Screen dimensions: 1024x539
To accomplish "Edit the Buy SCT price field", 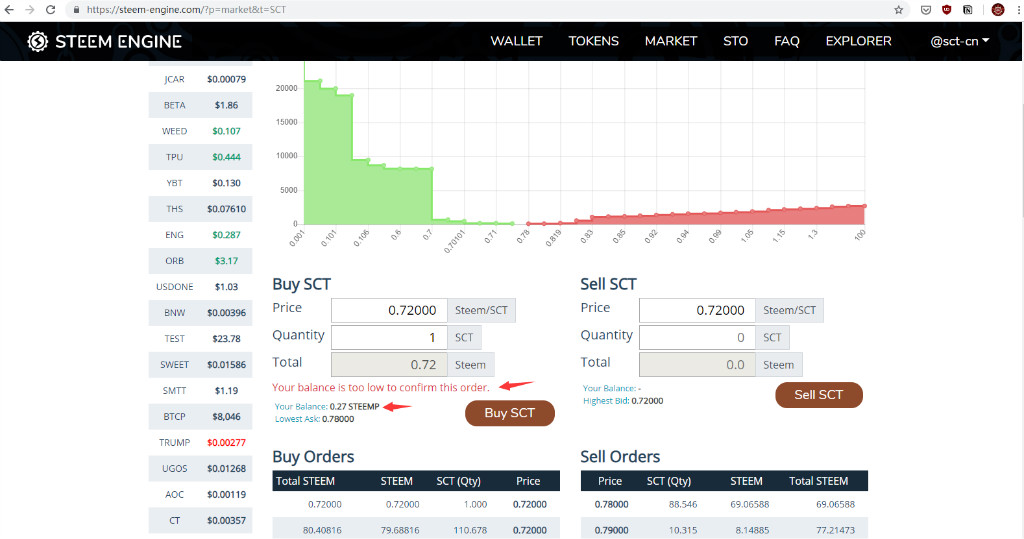I will [x=389, y=310].
